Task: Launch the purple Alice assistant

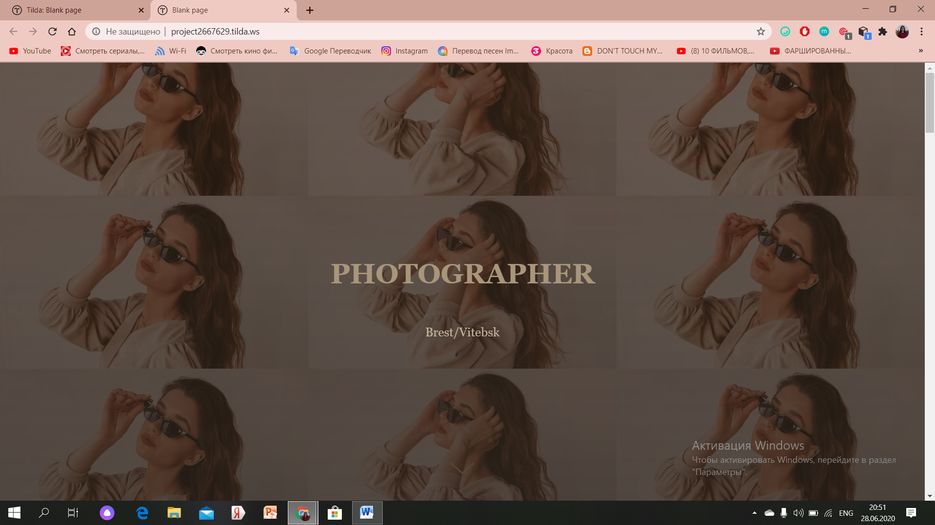Action: [x=107, y=512]
